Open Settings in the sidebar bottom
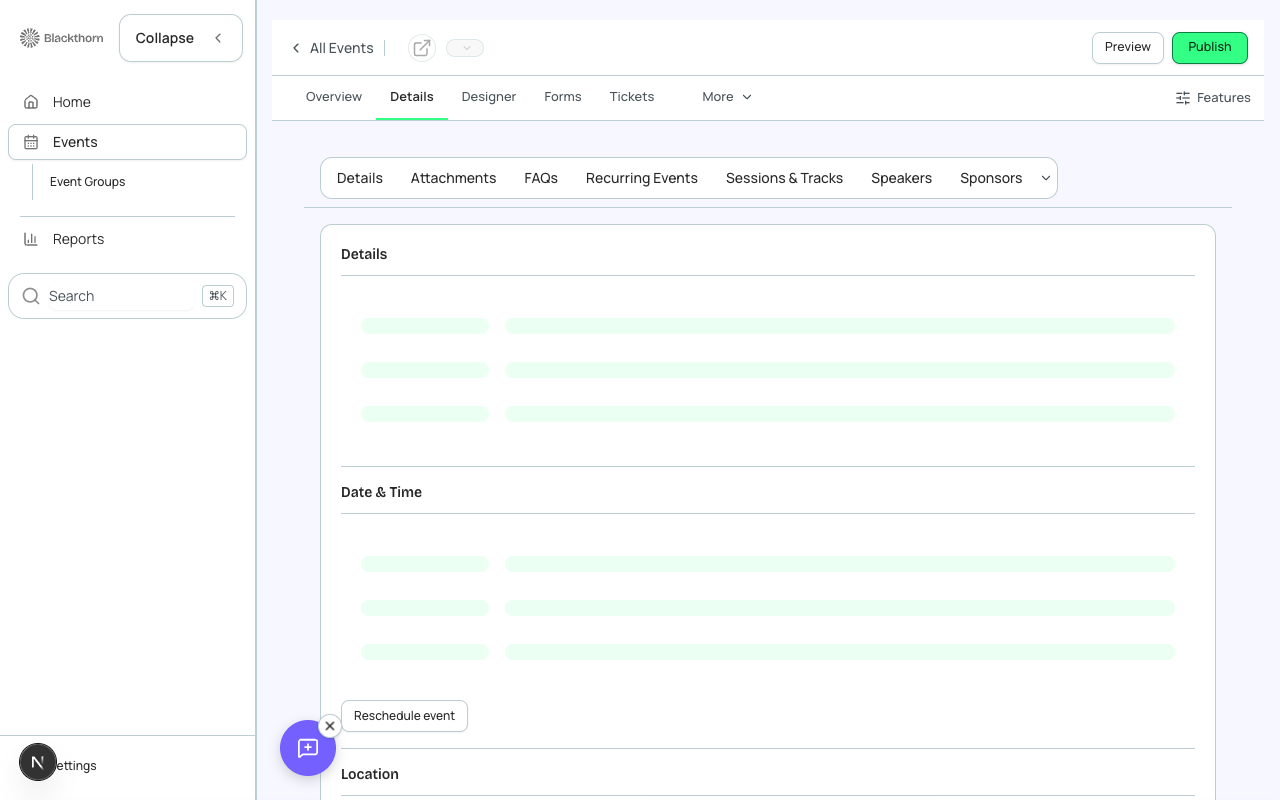Image resolution: width=1280 pixels, height=800 pixels. tap(76, 766)
